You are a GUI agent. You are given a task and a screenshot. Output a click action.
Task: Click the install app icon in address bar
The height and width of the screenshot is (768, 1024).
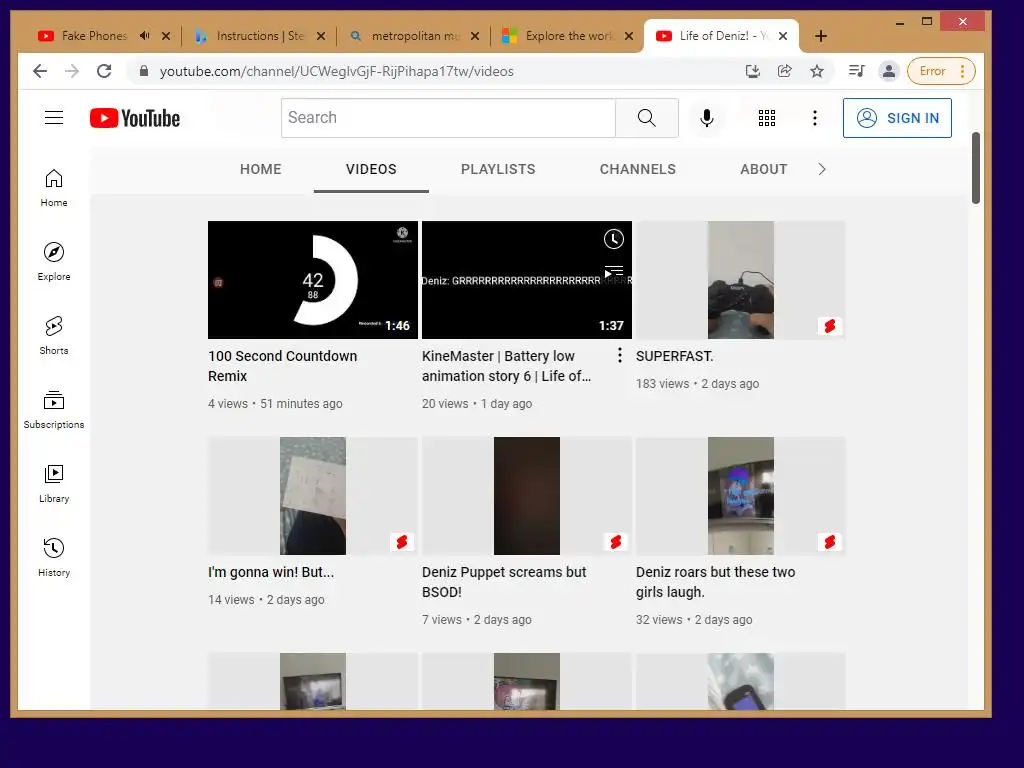pos(753,71)
